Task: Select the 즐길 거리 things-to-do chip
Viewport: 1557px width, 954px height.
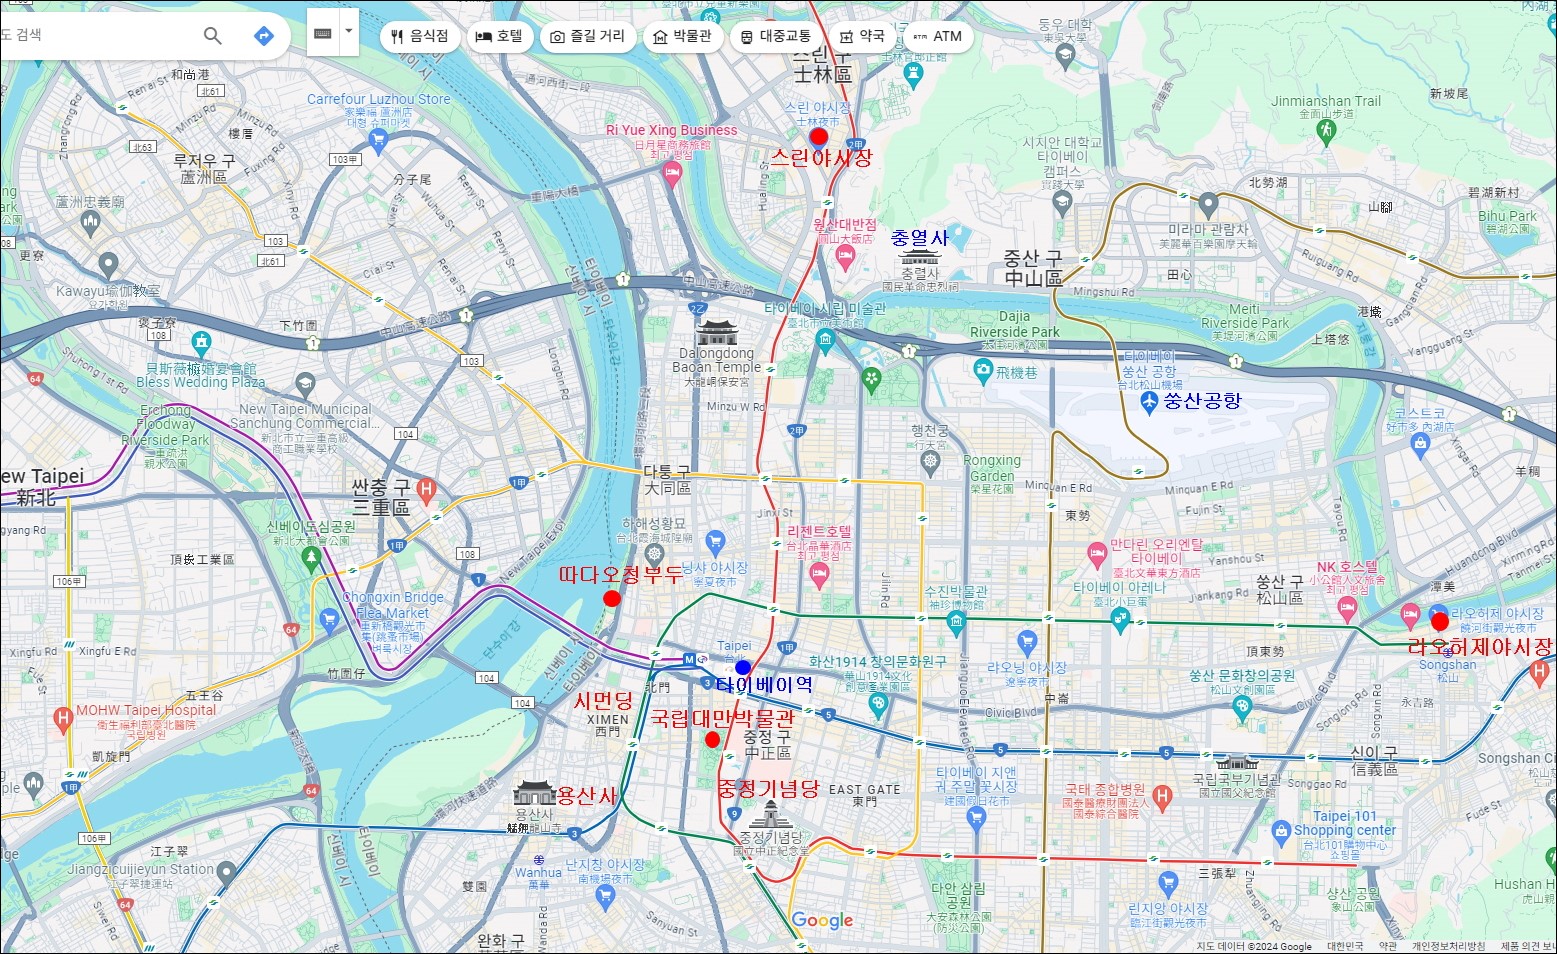Action: [587, 36]
